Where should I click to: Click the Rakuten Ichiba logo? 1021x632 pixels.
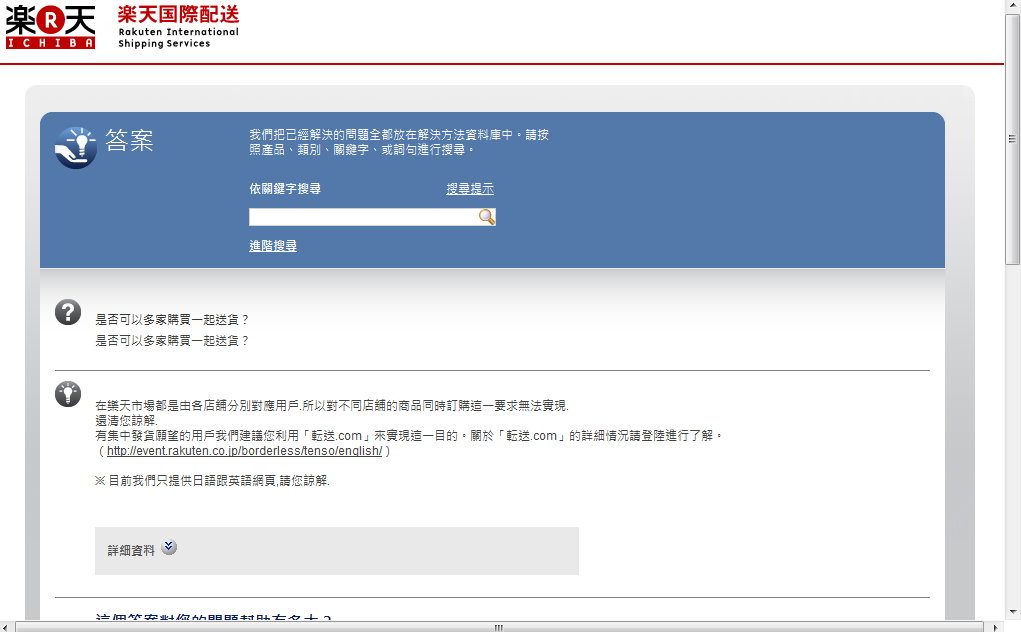pyautogui.click(x=50, y=27)
